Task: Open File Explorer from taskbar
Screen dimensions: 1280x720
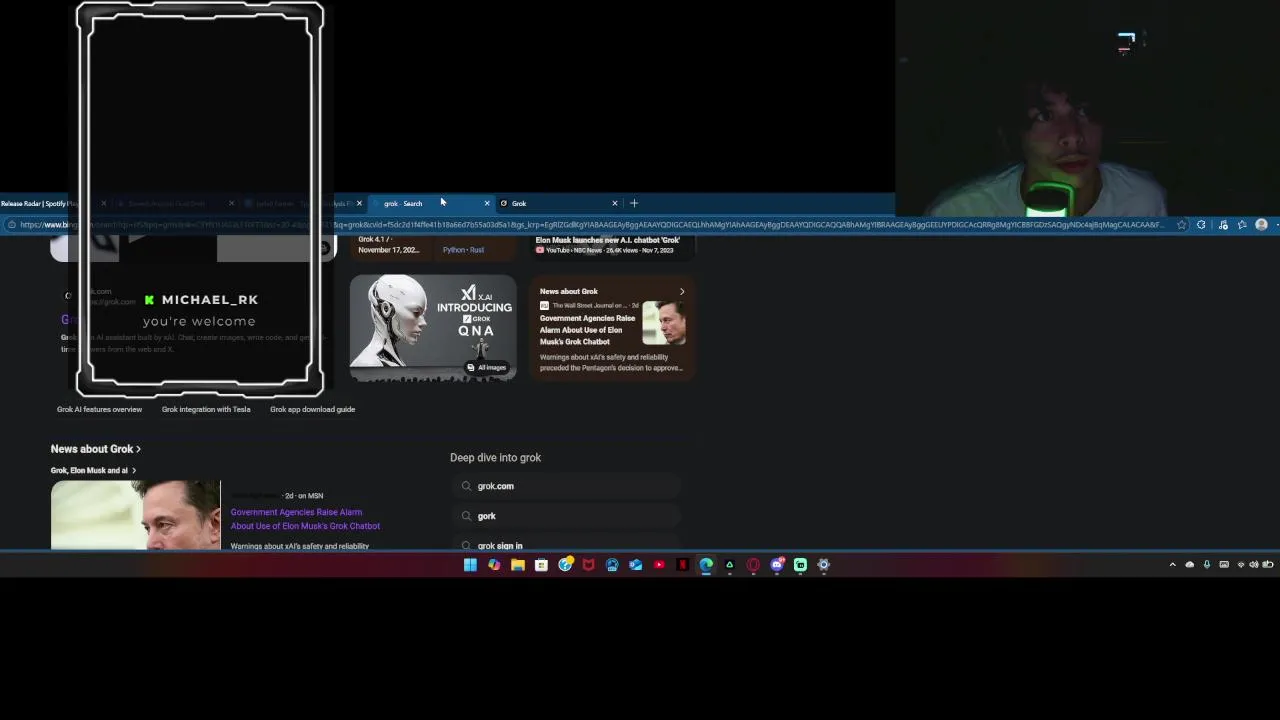Action: tap(518, 565)
